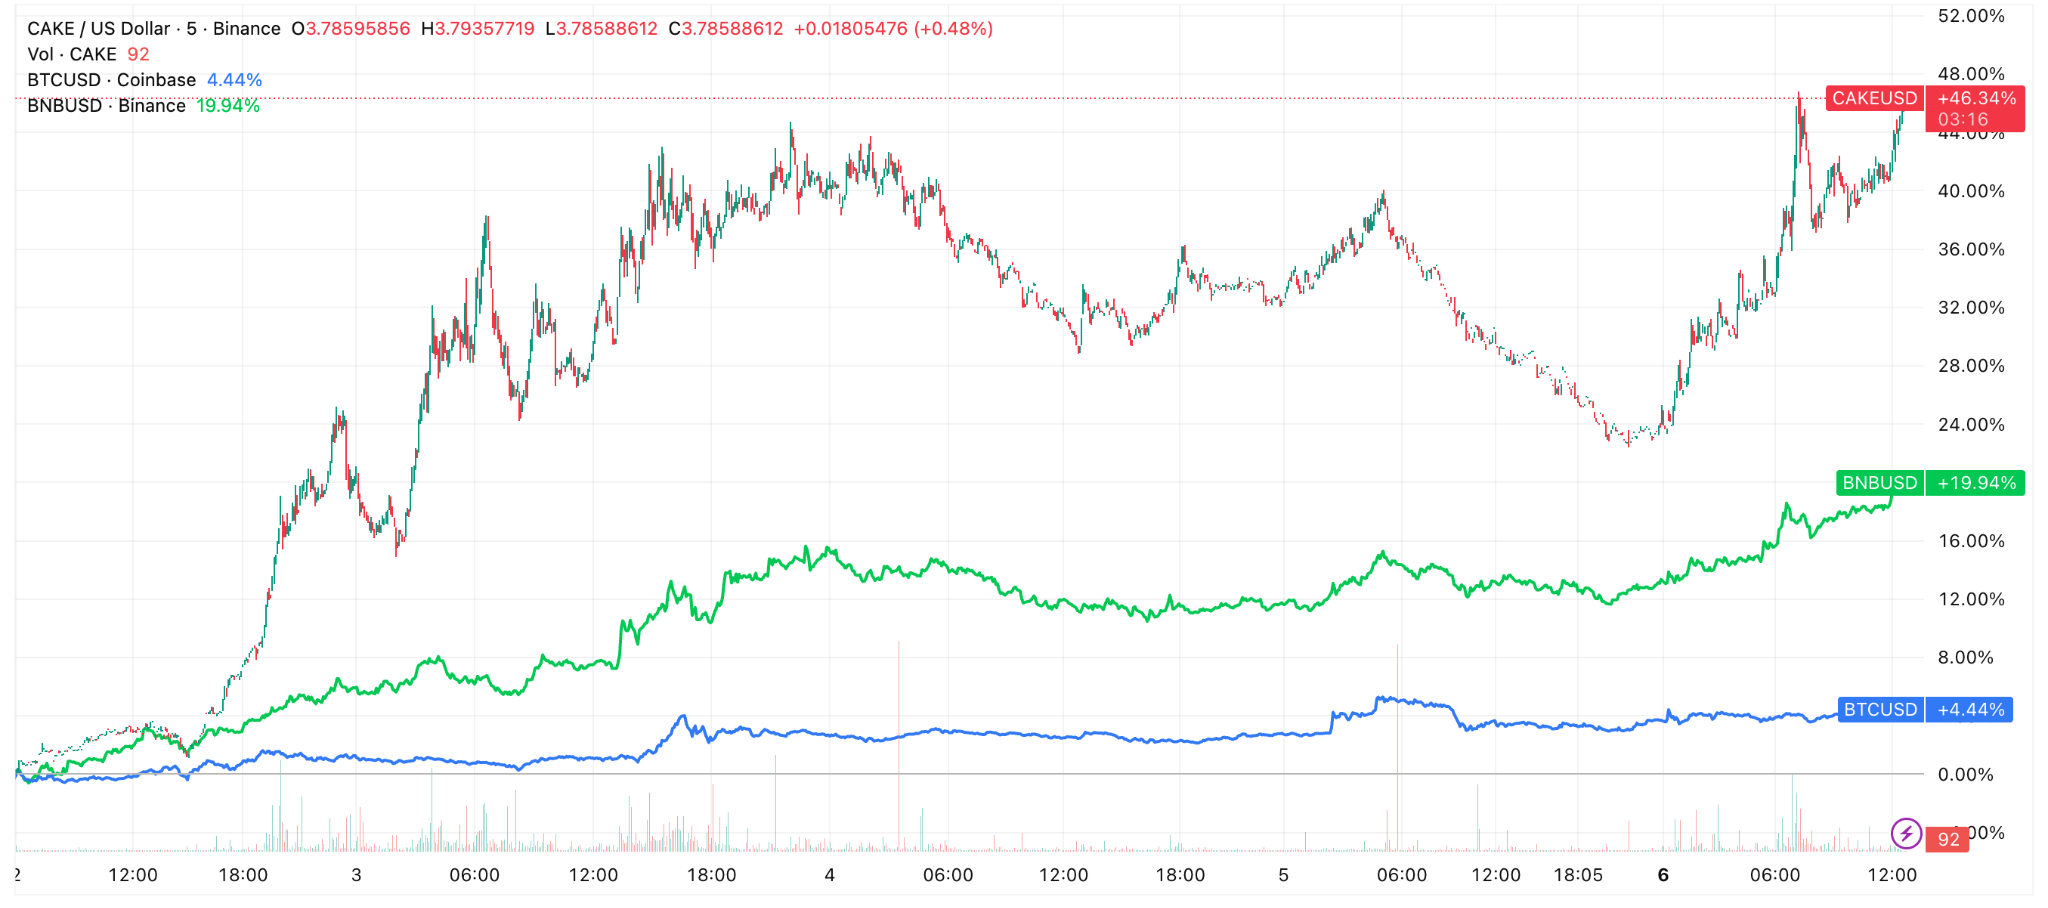
Task: Click the purple lightning bolt icon
Action: 1906,833
